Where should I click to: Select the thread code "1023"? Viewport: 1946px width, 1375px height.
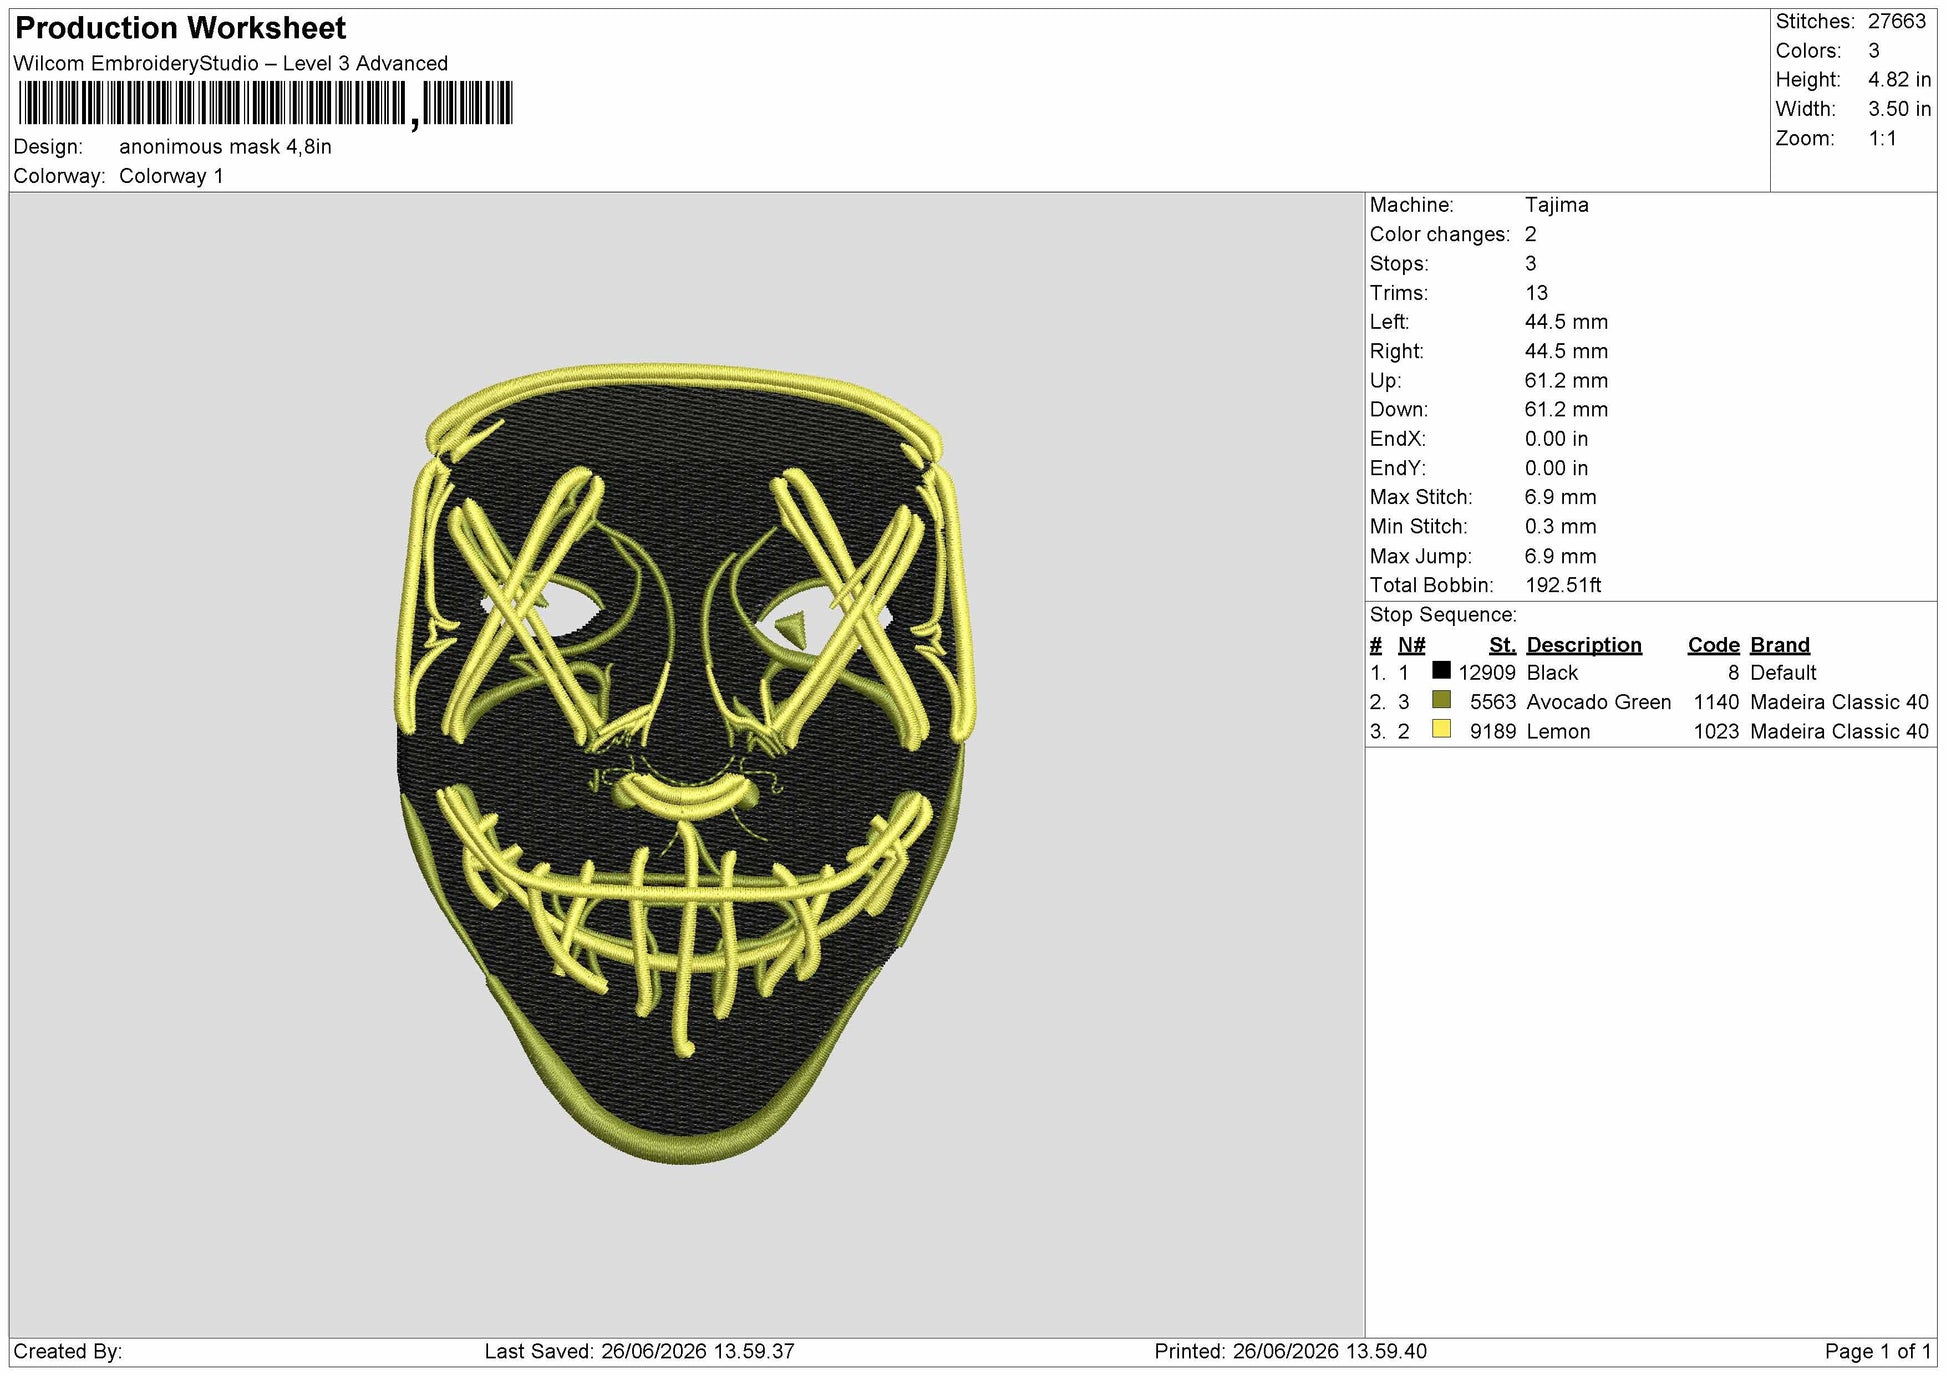(x=1716, y=732)
